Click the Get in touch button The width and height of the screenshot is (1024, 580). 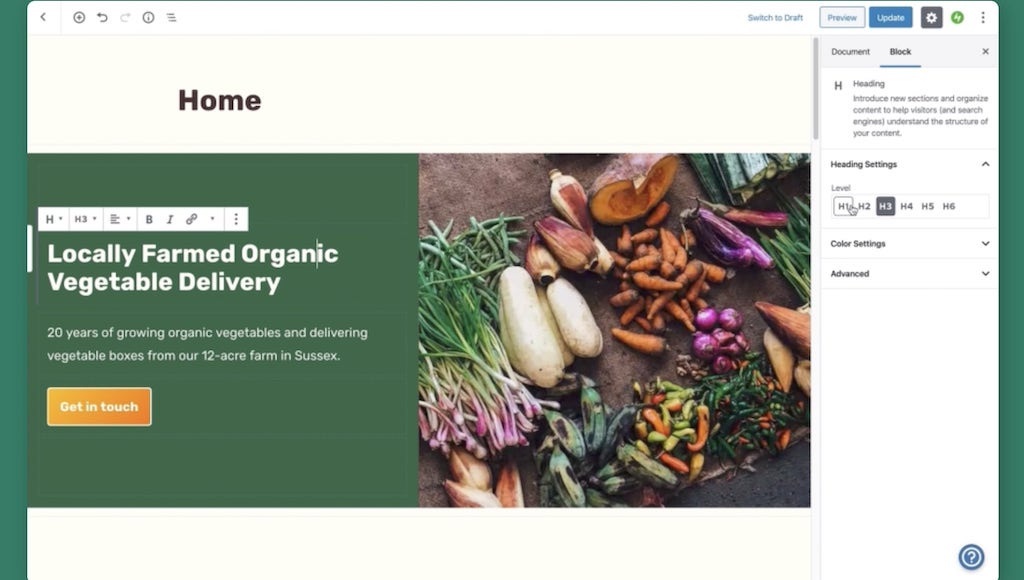tap(99, 407)
